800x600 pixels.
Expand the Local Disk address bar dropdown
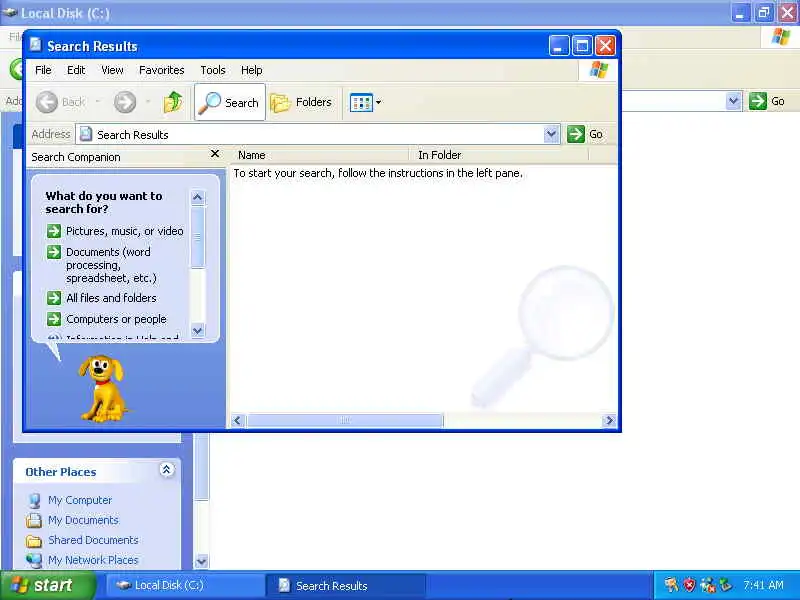point(733,101)
